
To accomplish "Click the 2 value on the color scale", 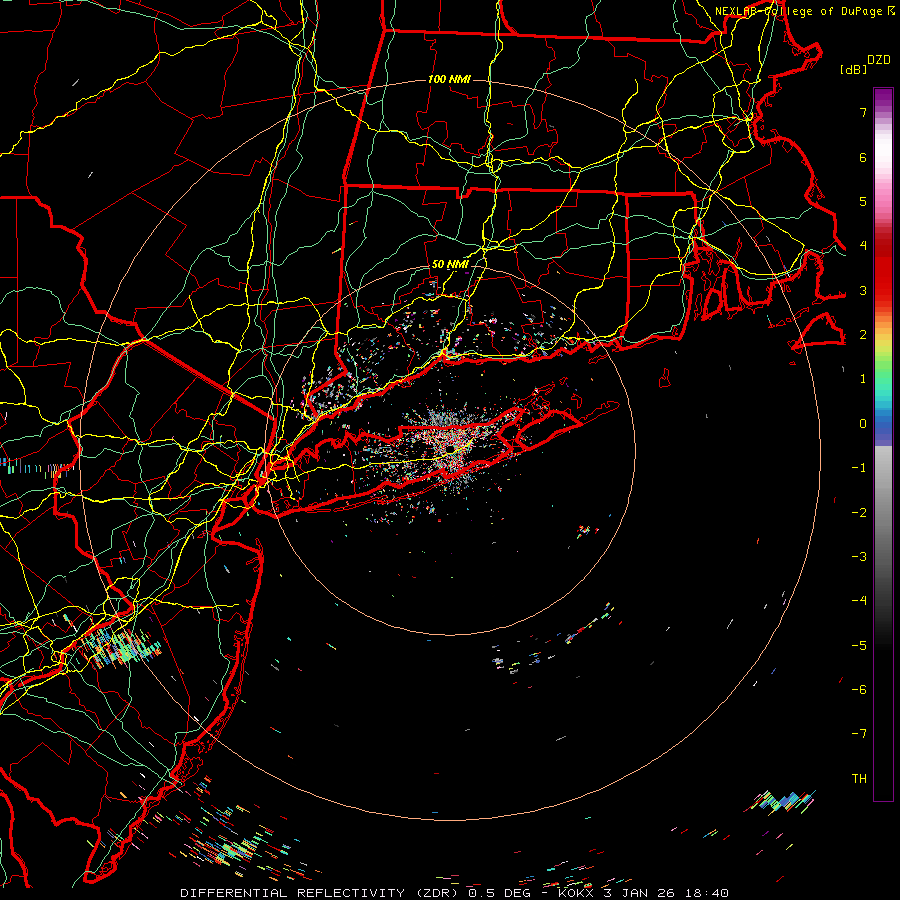I will coord(863,335).
